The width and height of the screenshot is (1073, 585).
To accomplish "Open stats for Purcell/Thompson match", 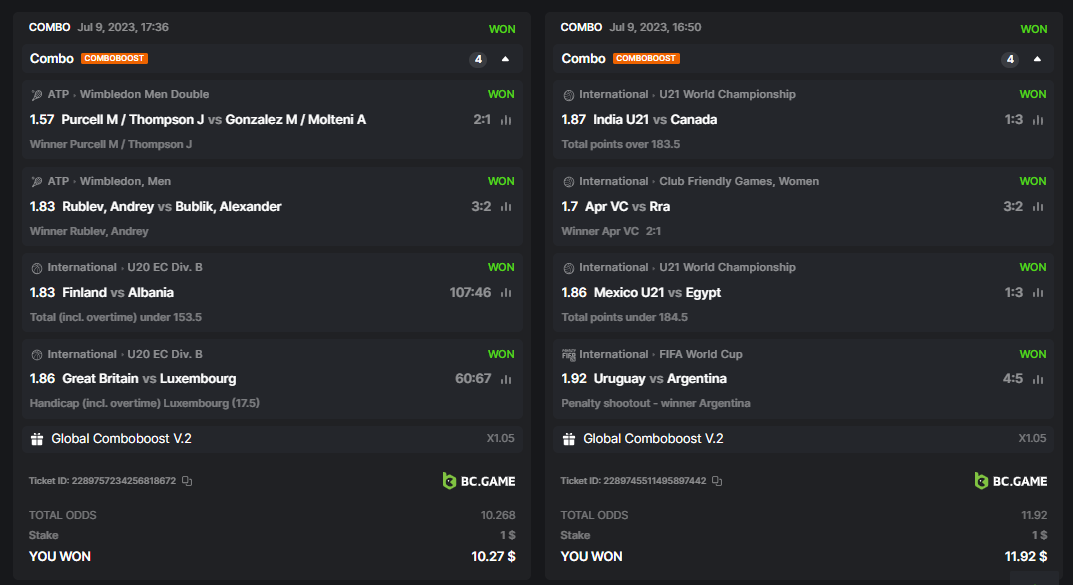I will (x=506, y=120).
